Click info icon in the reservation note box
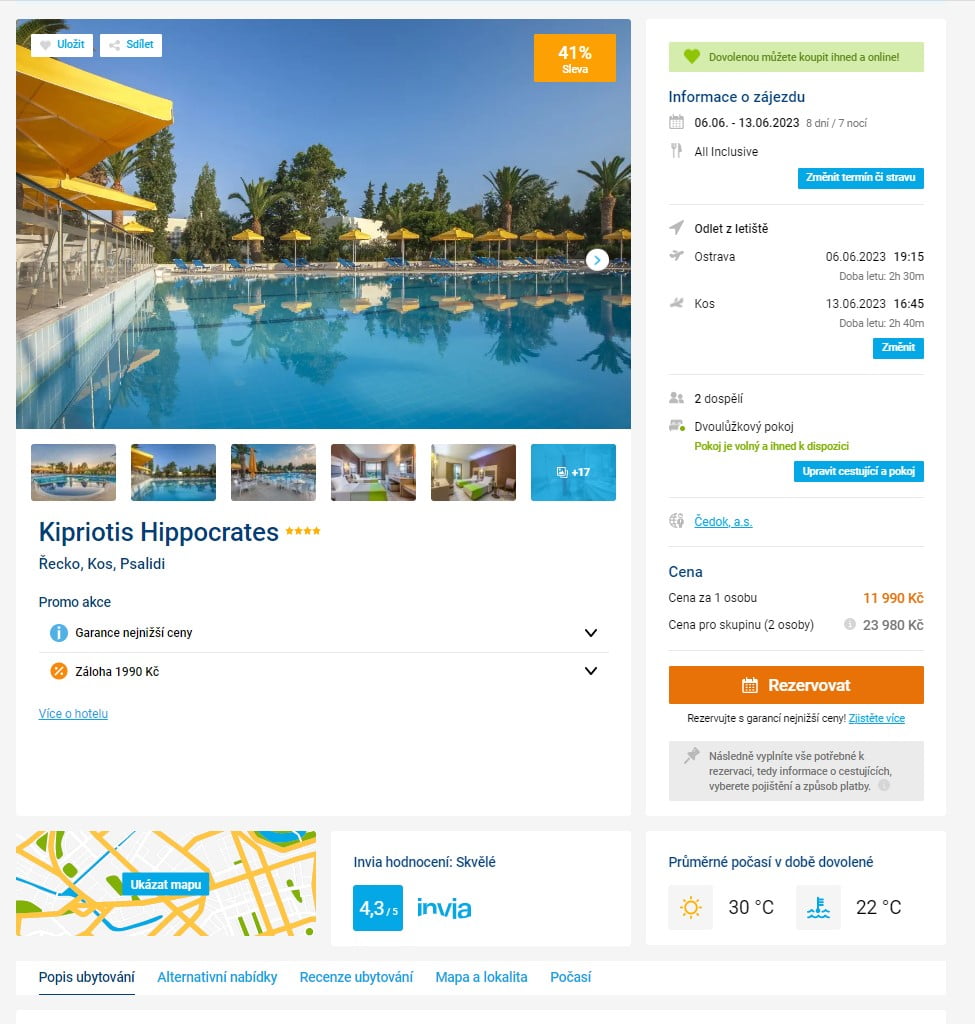975x1024 pixels. pyautogui.click(x=884, y=786)
